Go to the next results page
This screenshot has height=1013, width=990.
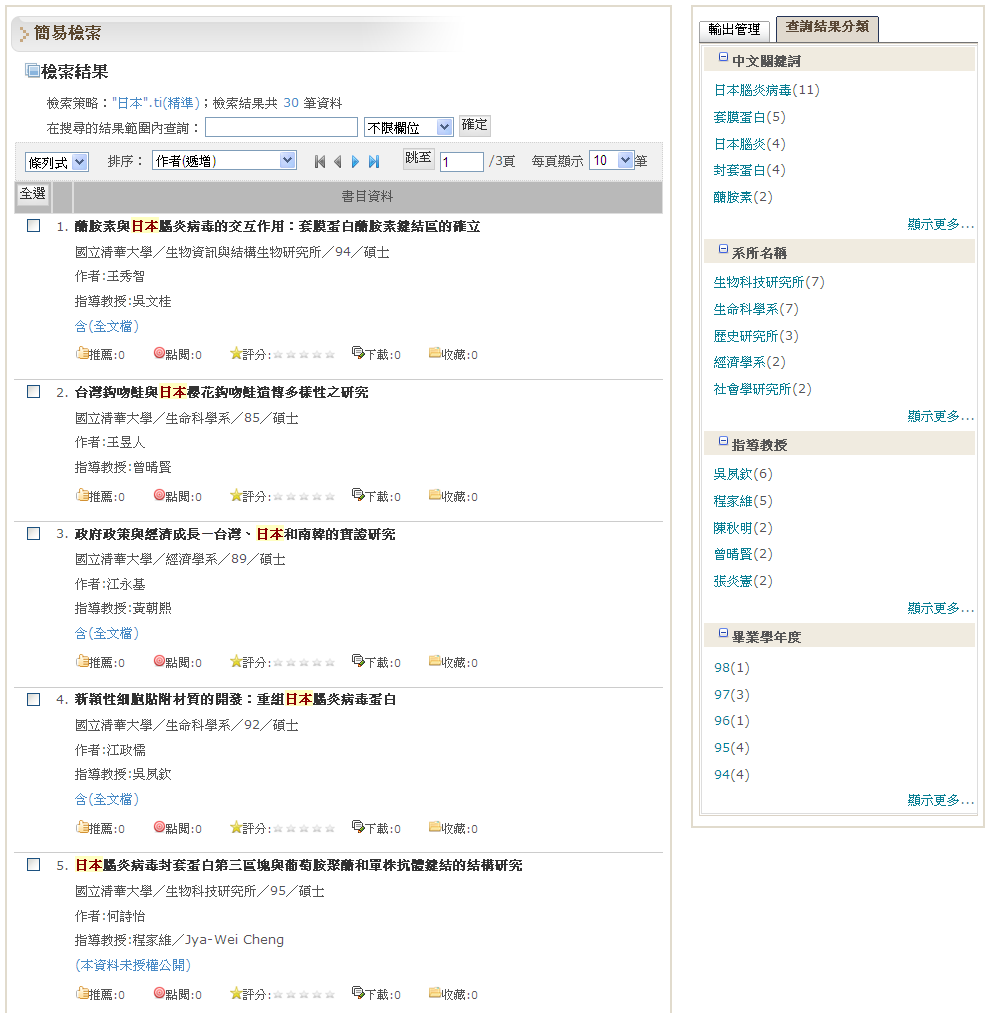[x=355, y=161]
